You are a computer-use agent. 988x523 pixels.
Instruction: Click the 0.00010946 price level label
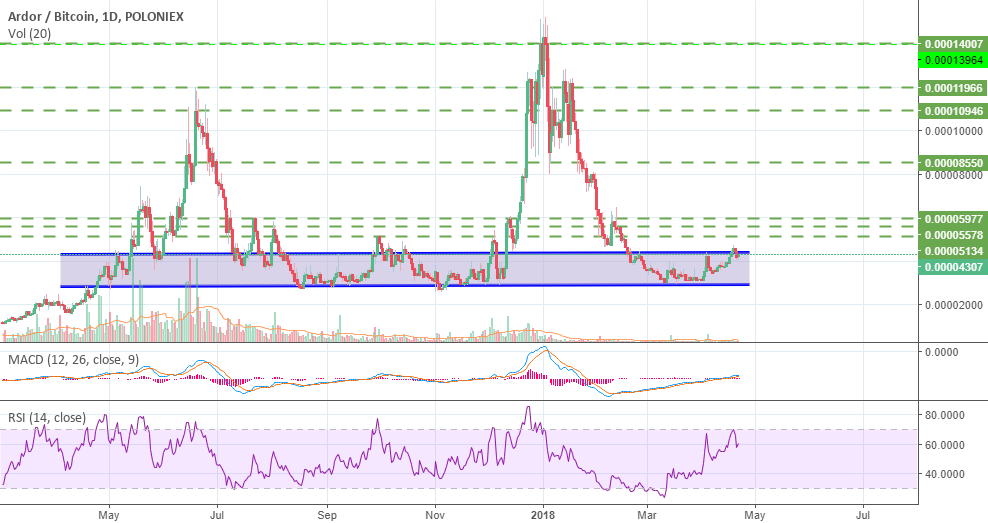(953, 111)
